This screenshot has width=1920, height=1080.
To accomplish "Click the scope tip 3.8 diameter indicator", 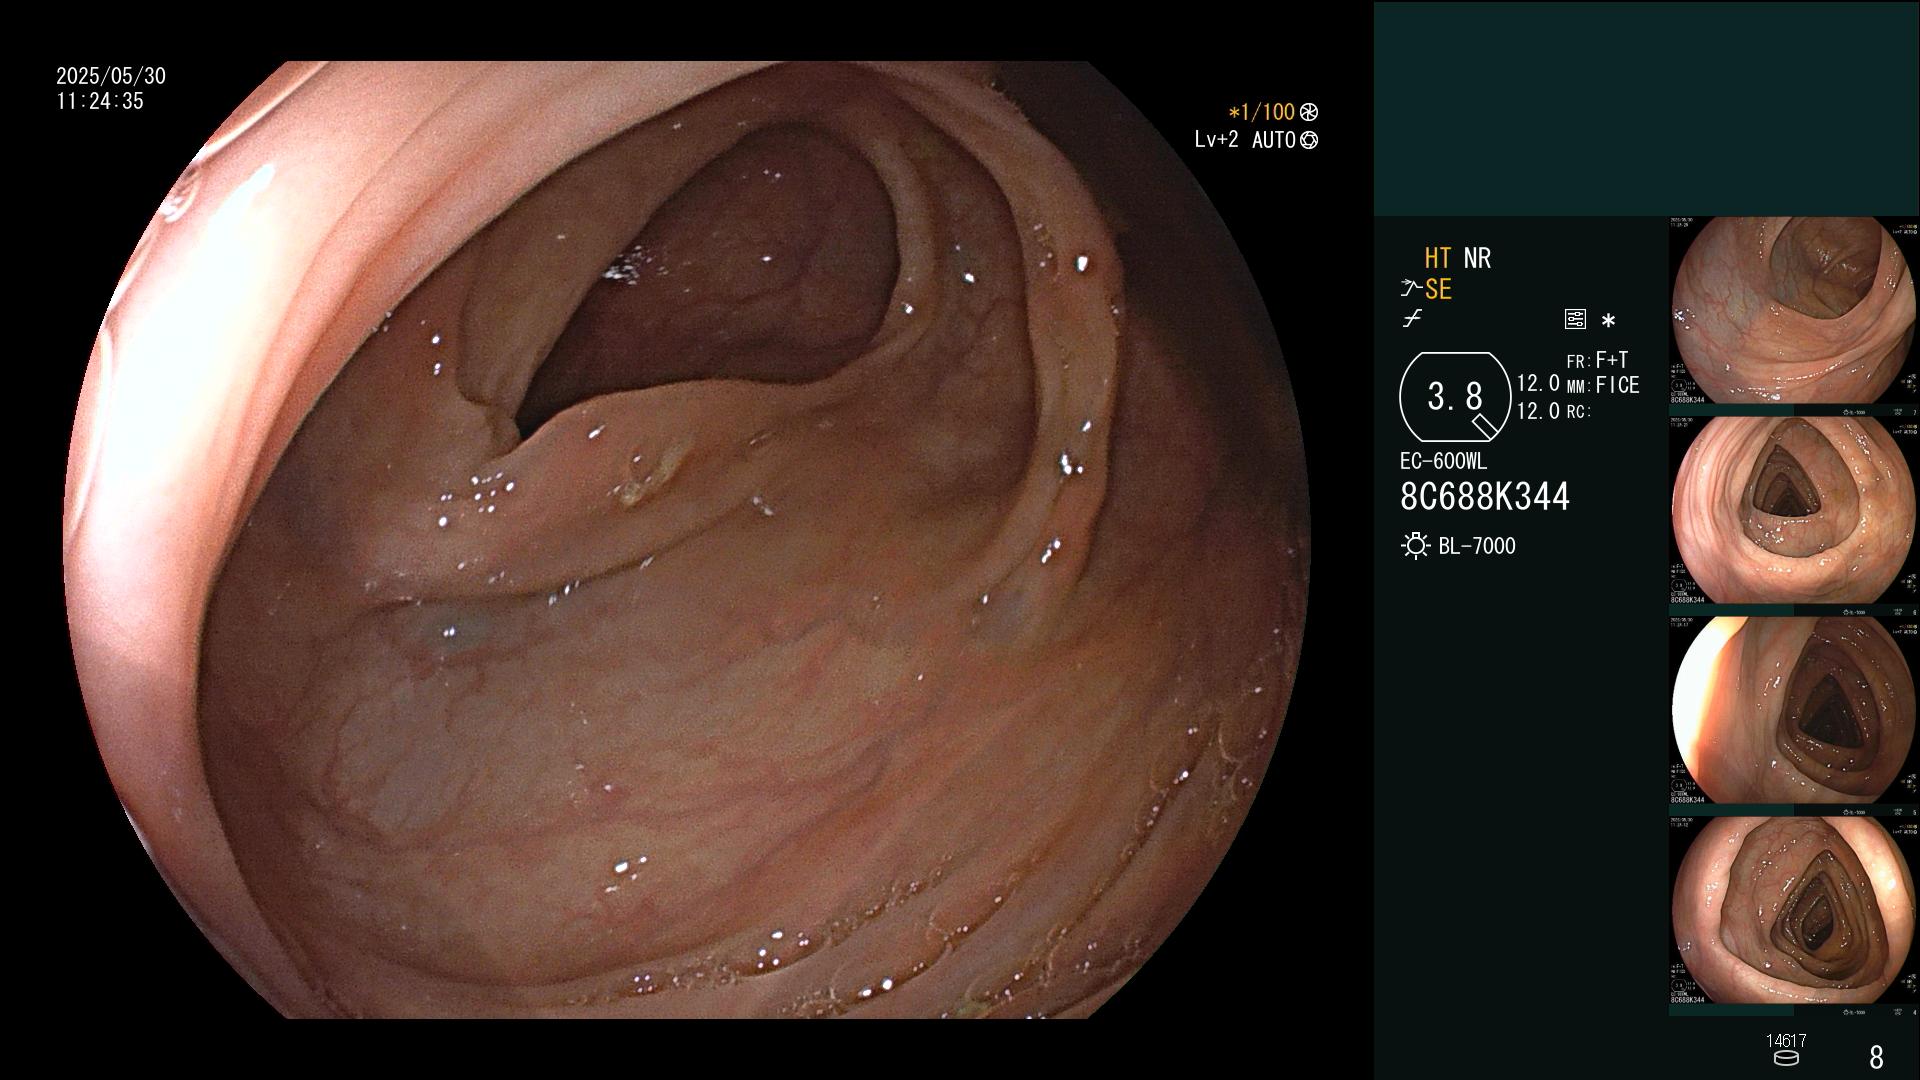I will (x=1455, y=397).
